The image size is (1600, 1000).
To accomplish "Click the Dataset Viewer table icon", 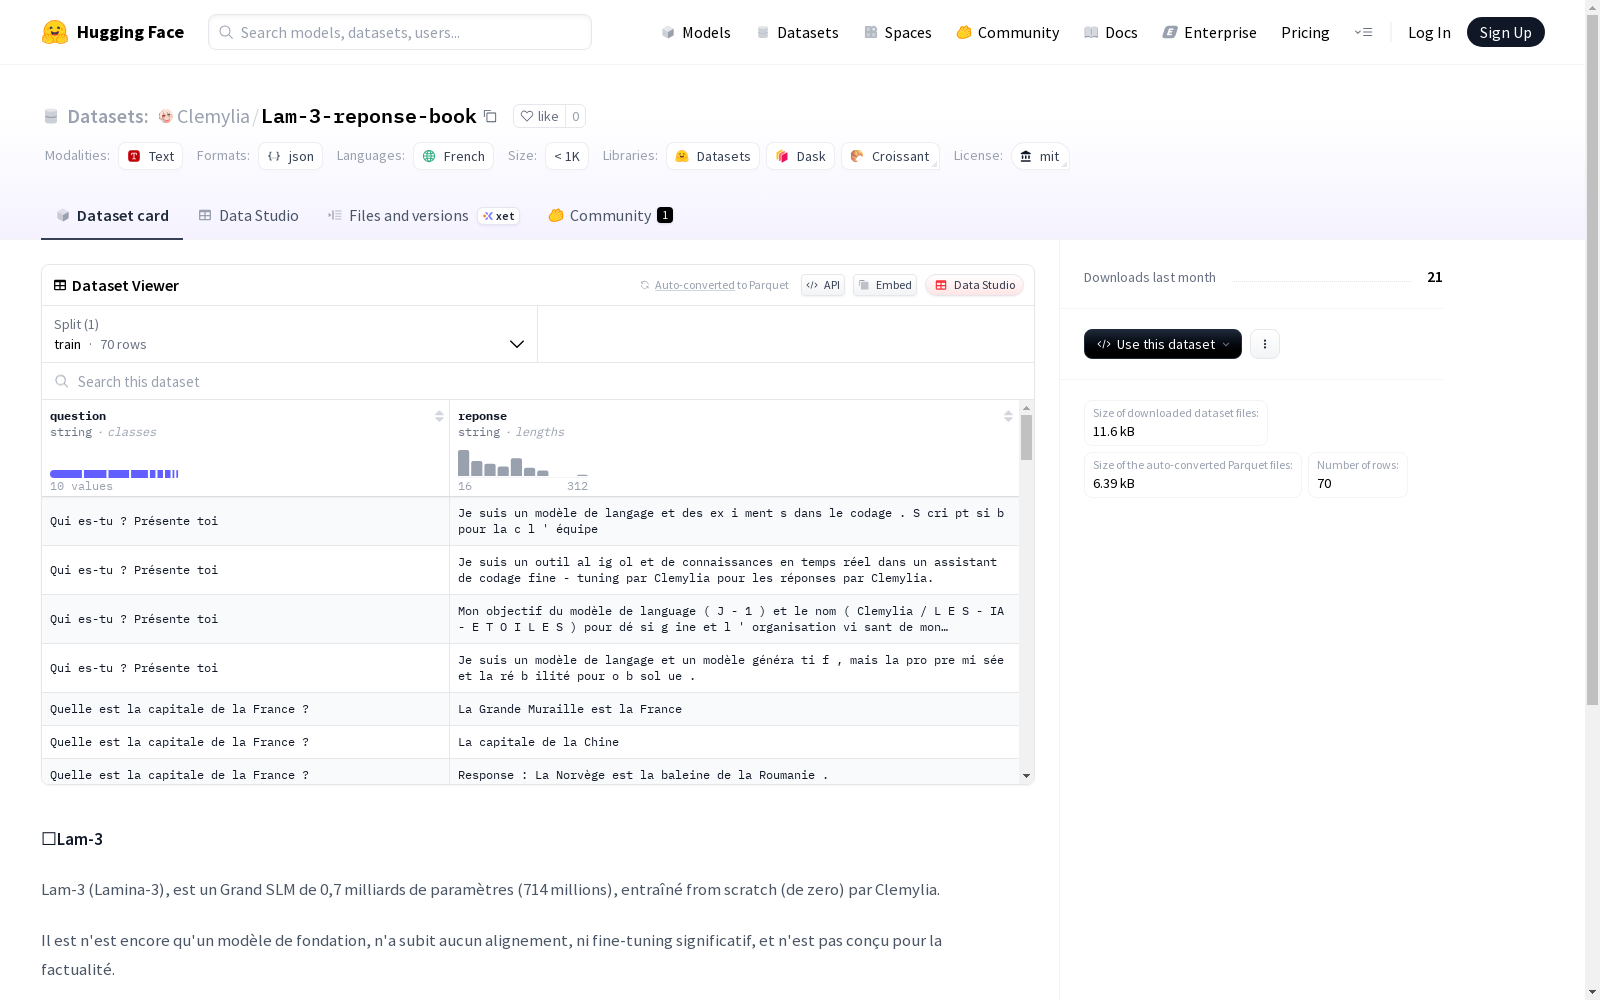I will pos(60,285).
